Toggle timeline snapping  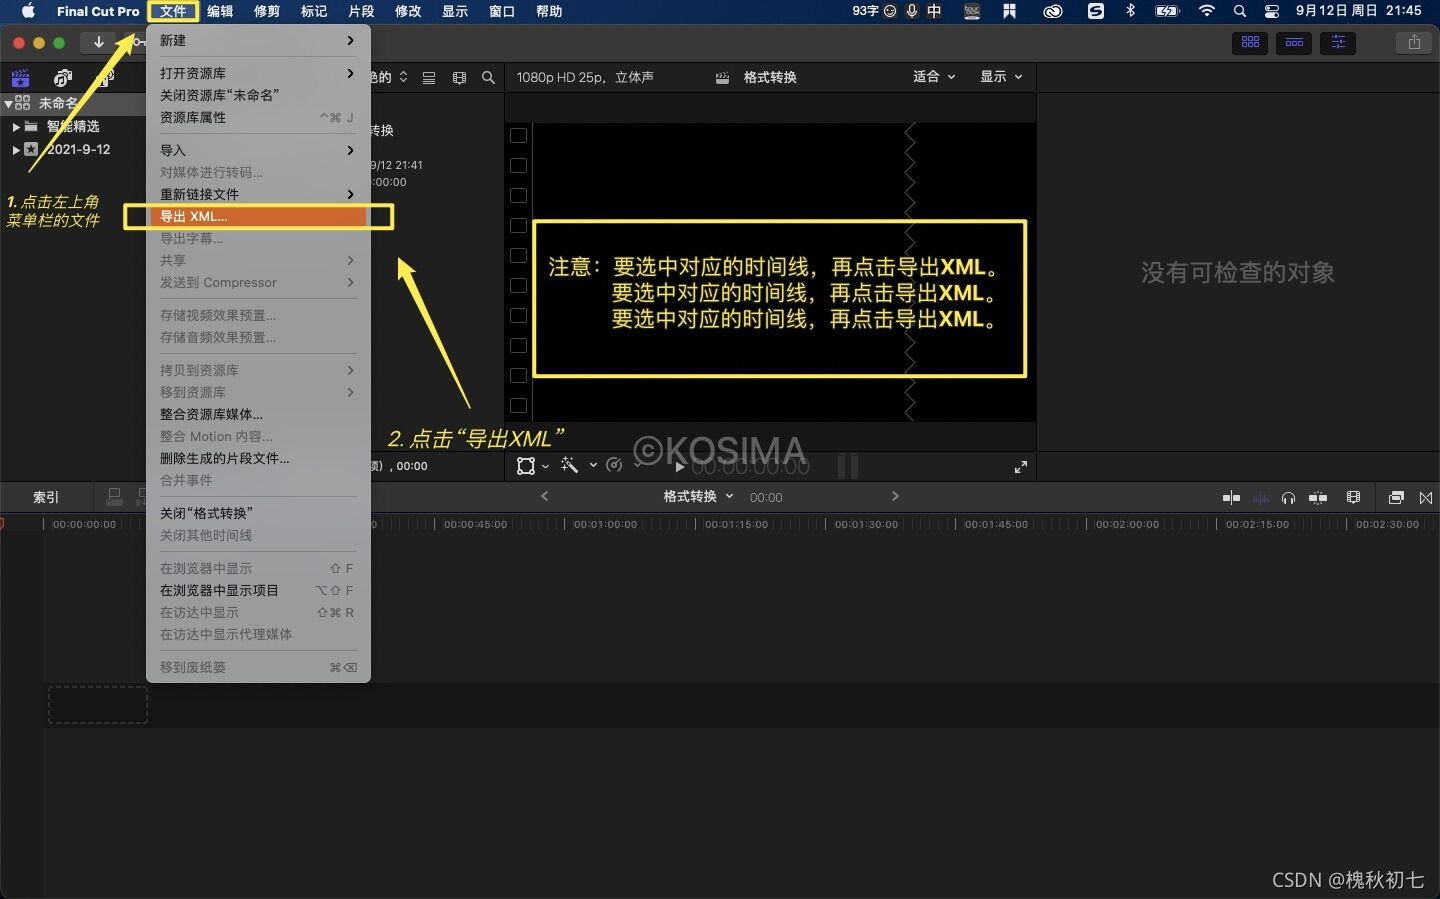[1318, 497]
